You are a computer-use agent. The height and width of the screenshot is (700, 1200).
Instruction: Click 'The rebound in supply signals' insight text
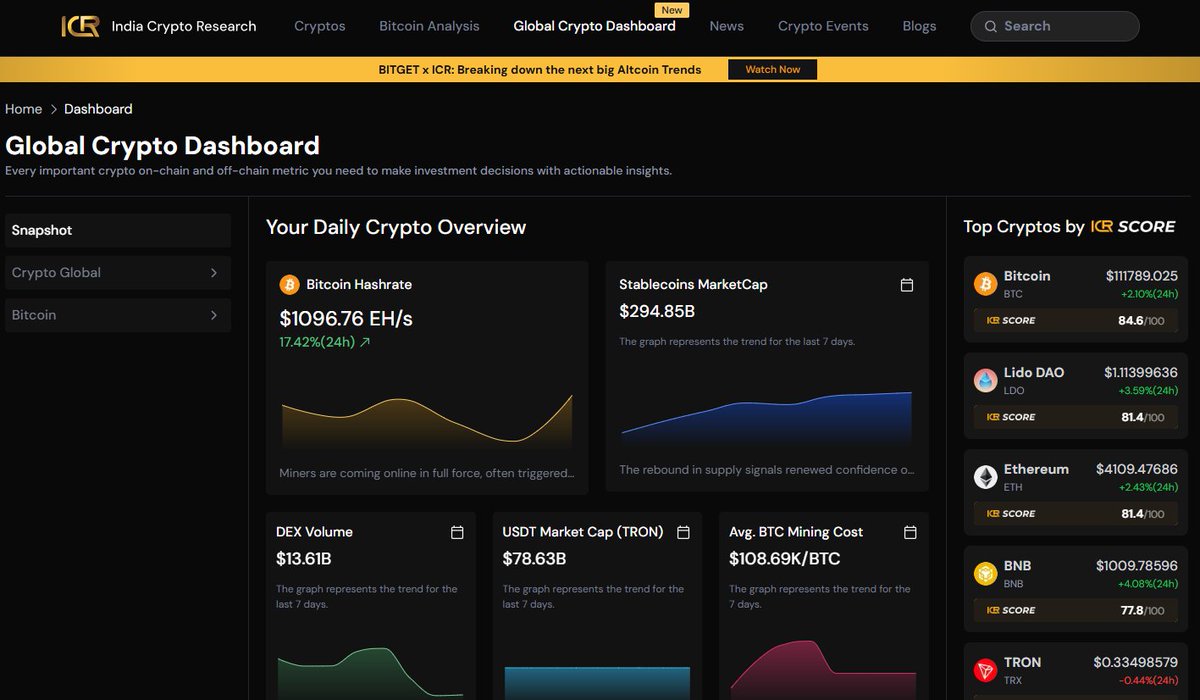767,469
